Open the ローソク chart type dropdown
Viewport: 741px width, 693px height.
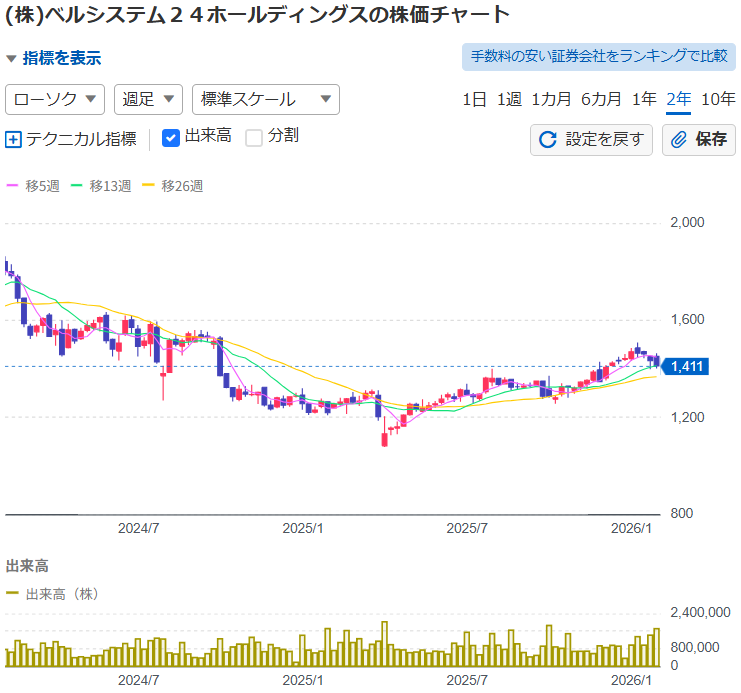56,99
